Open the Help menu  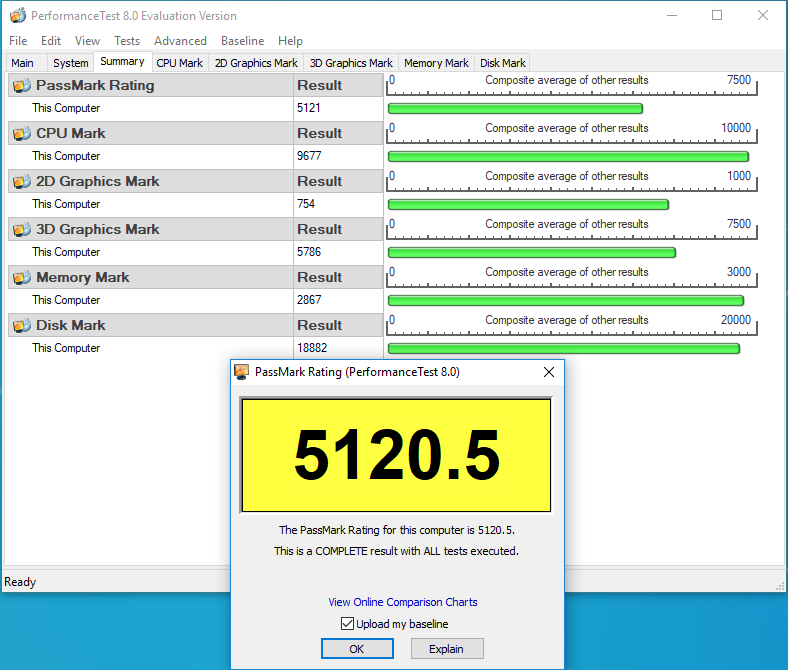coord(290,41)
